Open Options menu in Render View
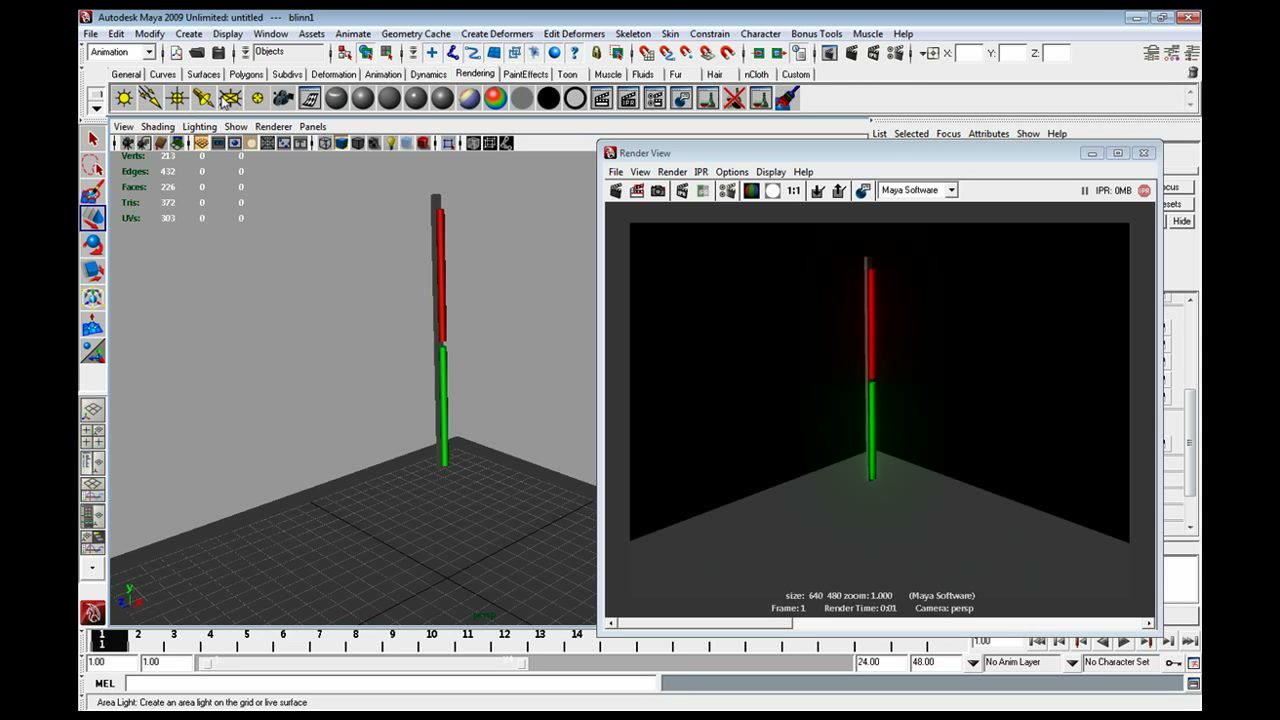This screenshot has width=1280, height=720. click(732, 172)
